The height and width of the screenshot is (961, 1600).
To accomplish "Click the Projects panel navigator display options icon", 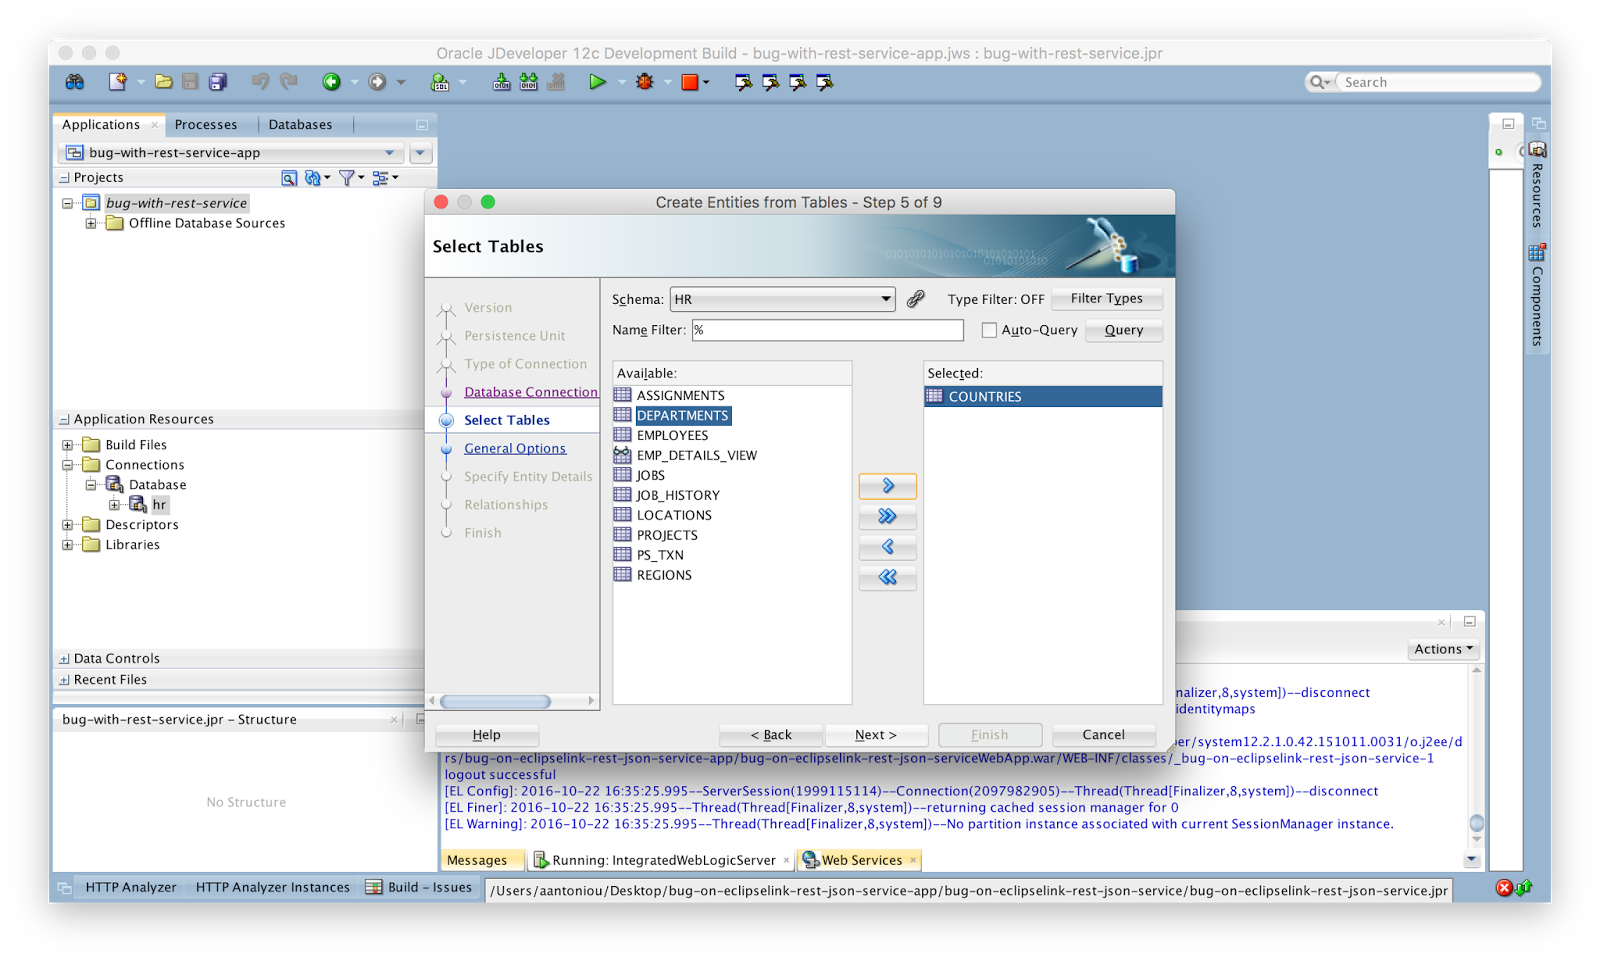I will coord(380,178).
